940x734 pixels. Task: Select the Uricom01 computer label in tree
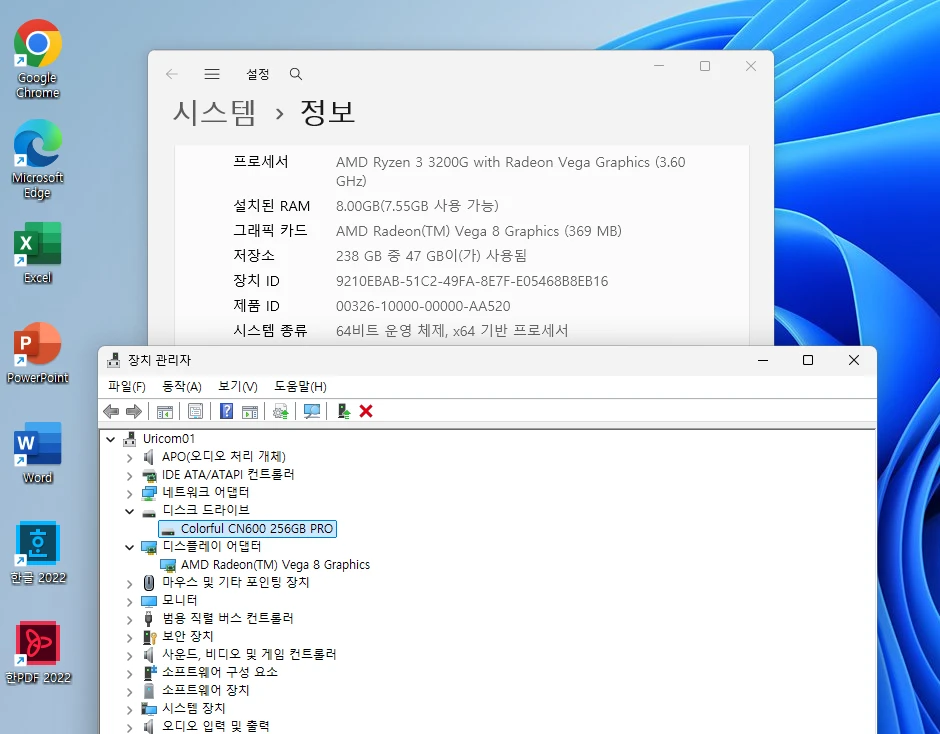168,438
